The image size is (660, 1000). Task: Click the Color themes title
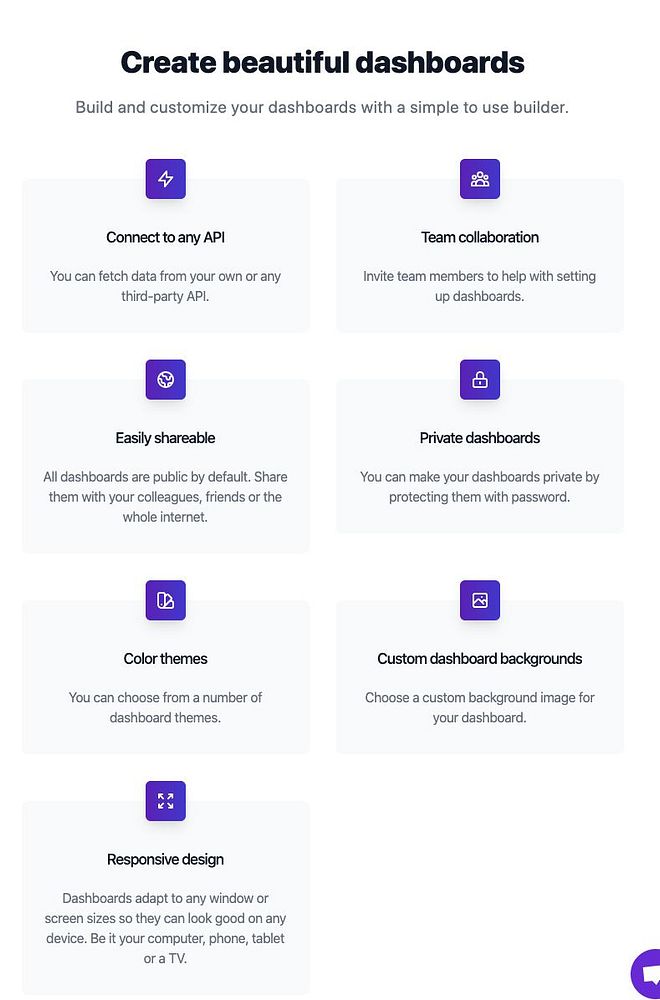[x=166, y=659]
